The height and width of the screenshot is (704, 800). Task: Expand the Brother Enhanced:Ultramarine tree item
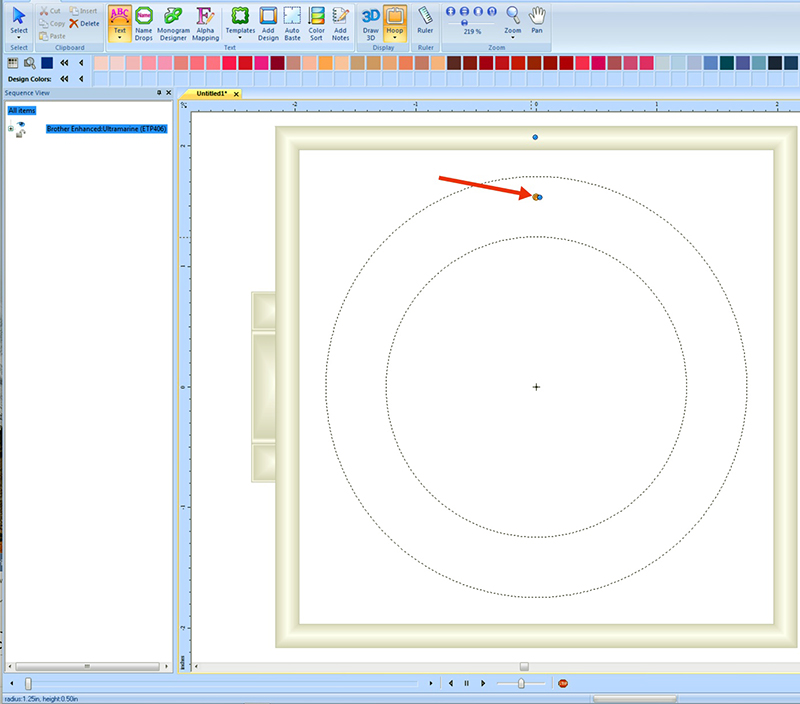point(10,129)
